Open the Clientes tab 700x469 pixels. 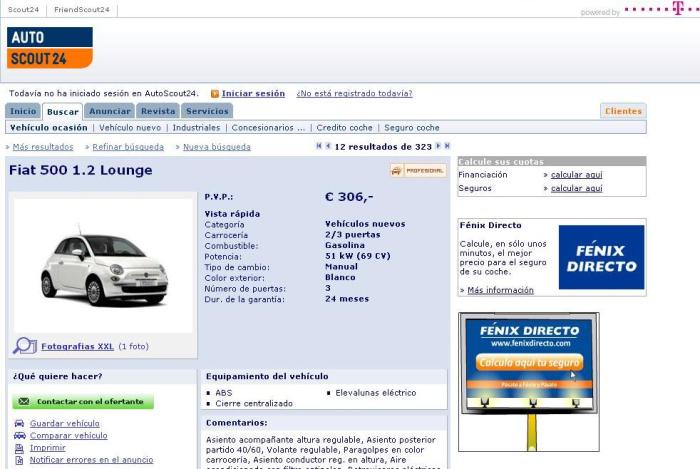pyautogui.click(x=623, y=111)
